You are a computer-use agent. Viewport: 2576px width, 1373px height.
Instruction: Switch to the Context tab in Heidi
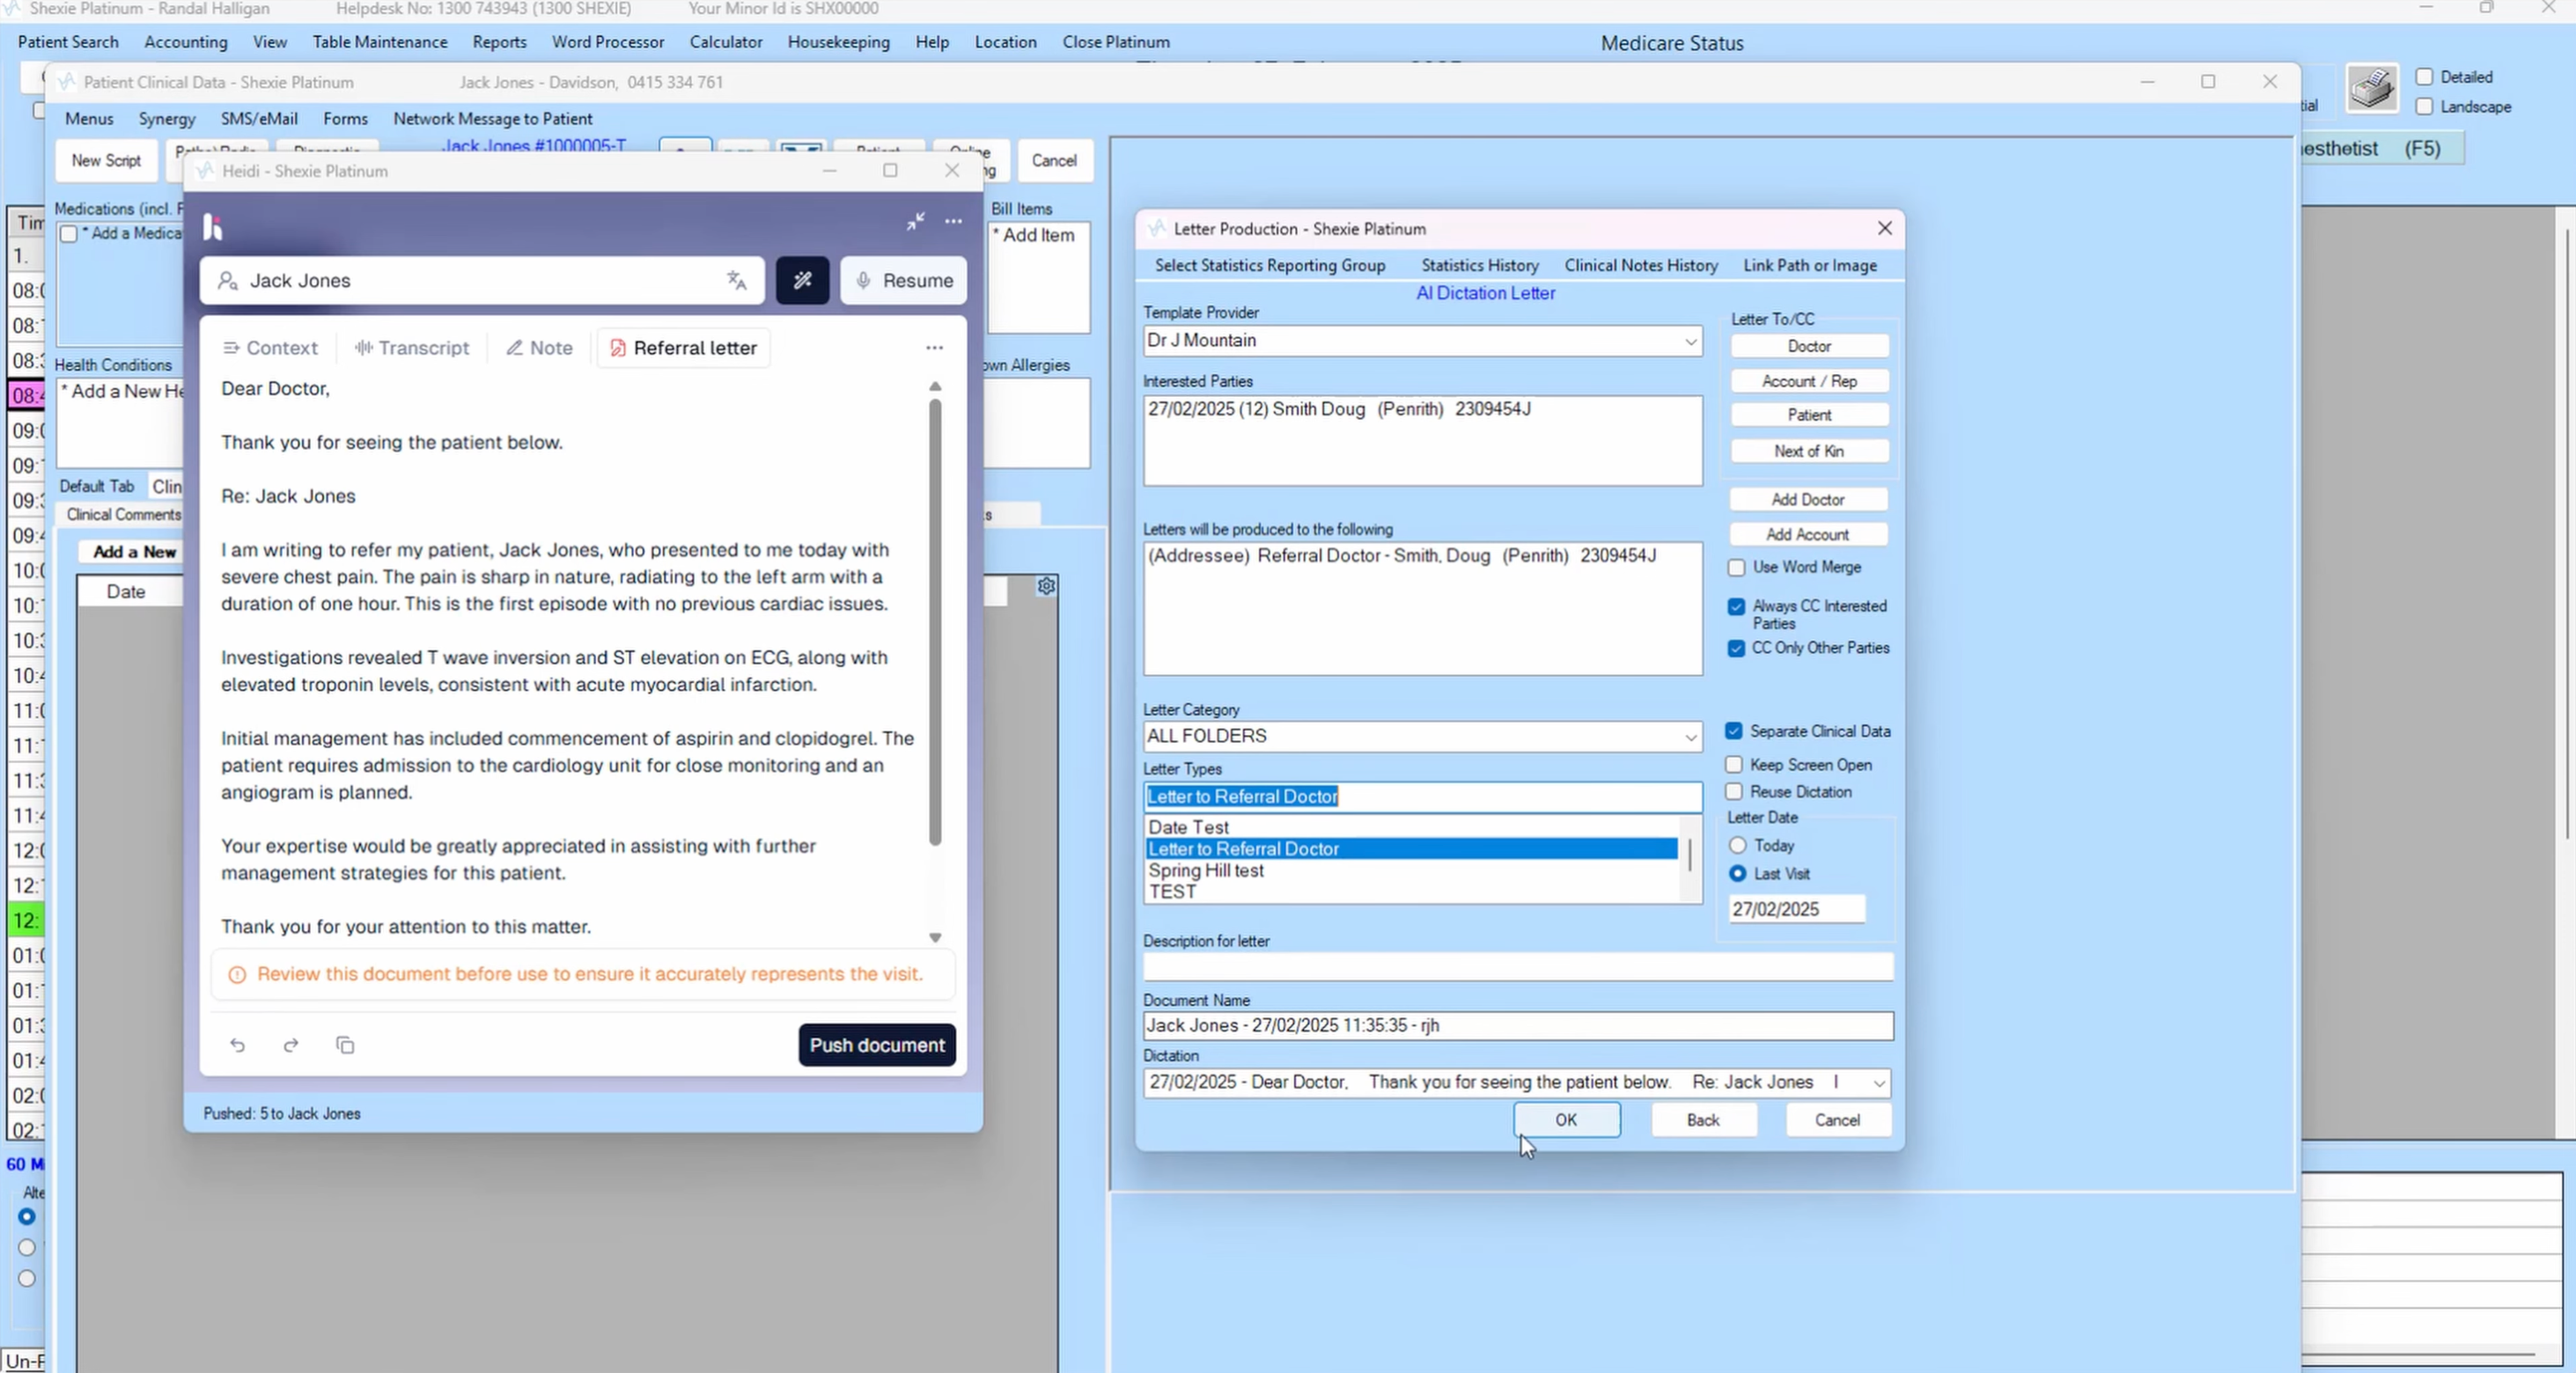(x=270, y=347)
